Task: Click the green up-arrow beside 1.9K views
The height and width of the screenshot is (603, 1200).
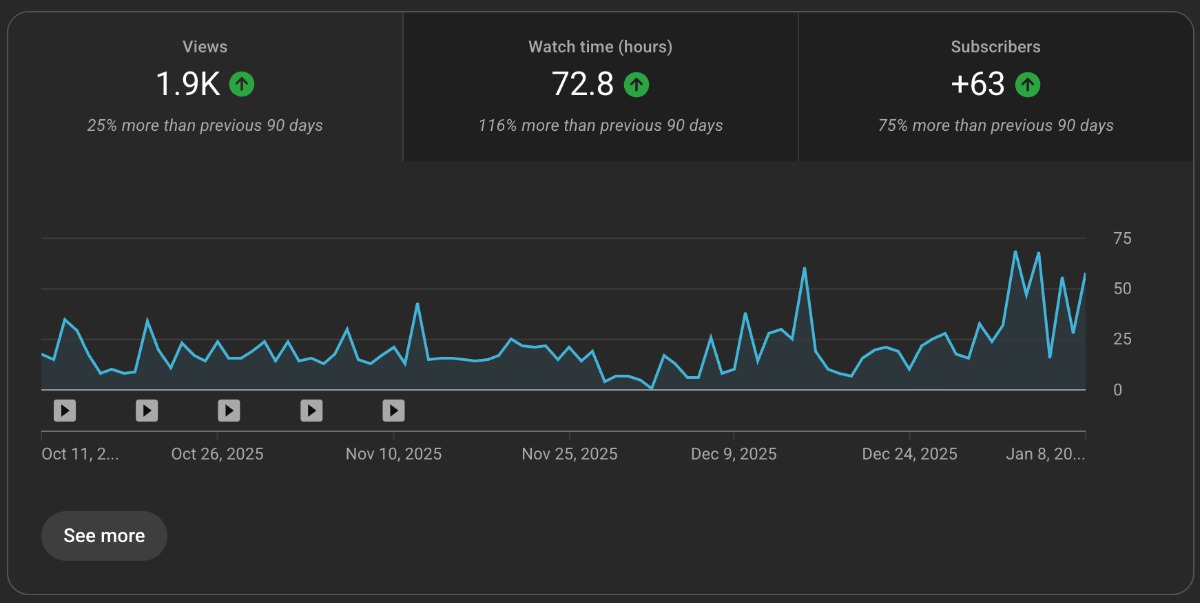Action: point(242,84)
